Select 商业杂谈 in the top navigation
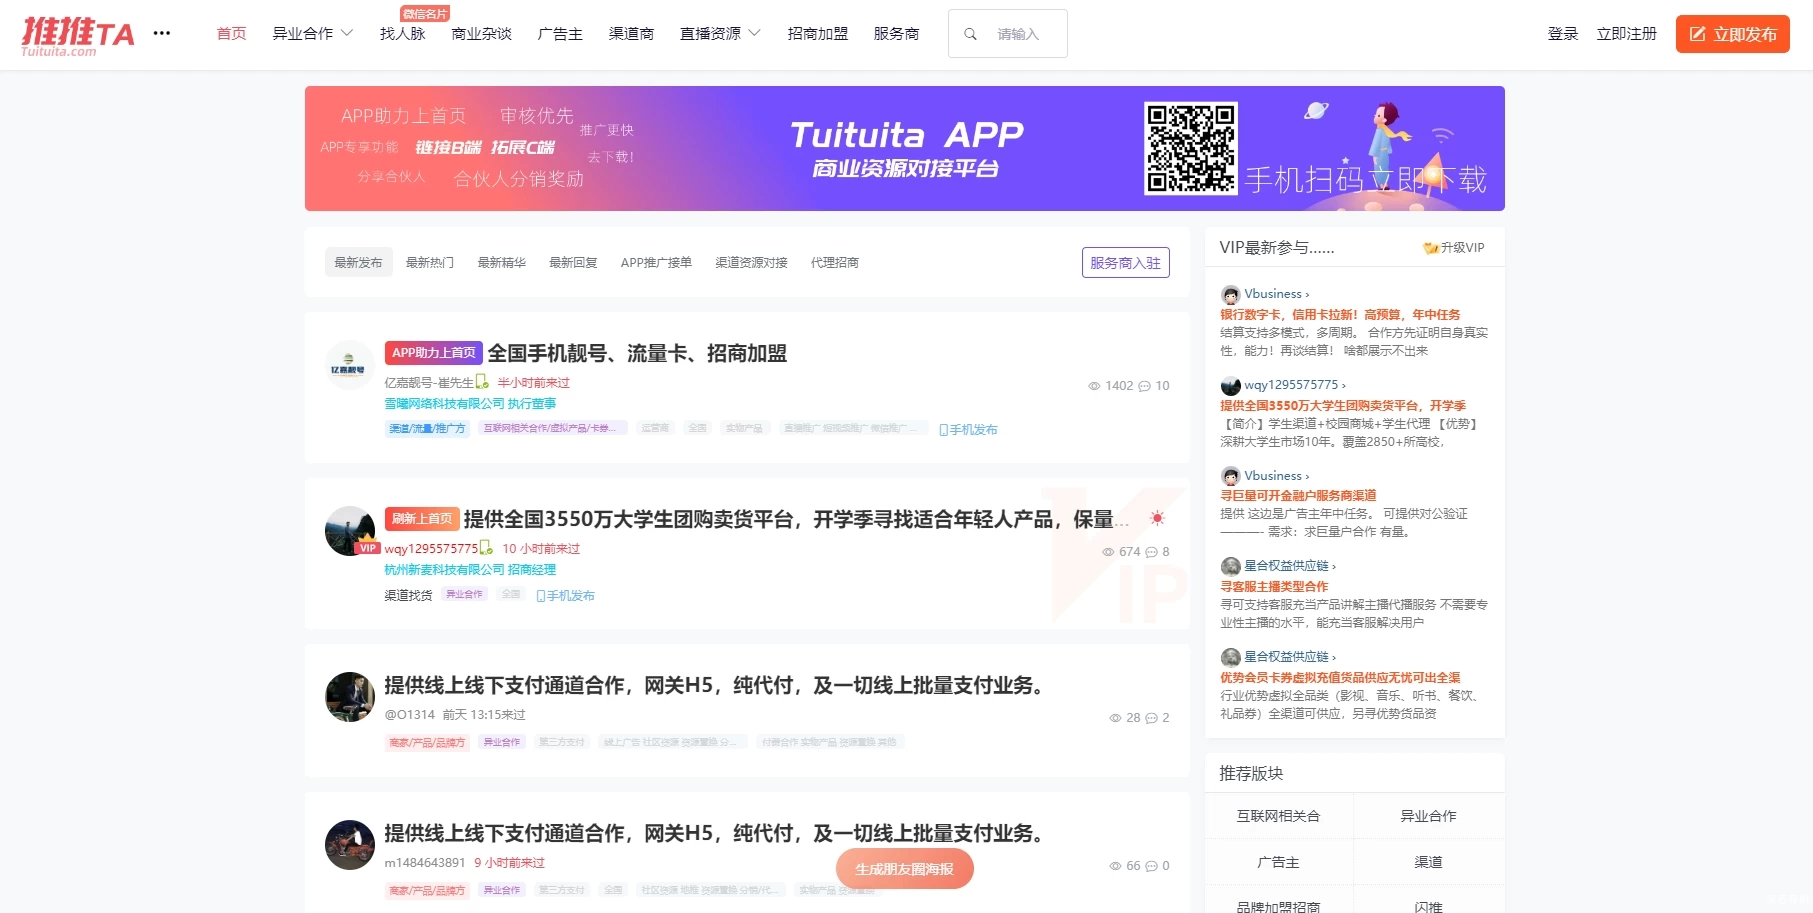The image size is (1813, 913). click(481, 32)
